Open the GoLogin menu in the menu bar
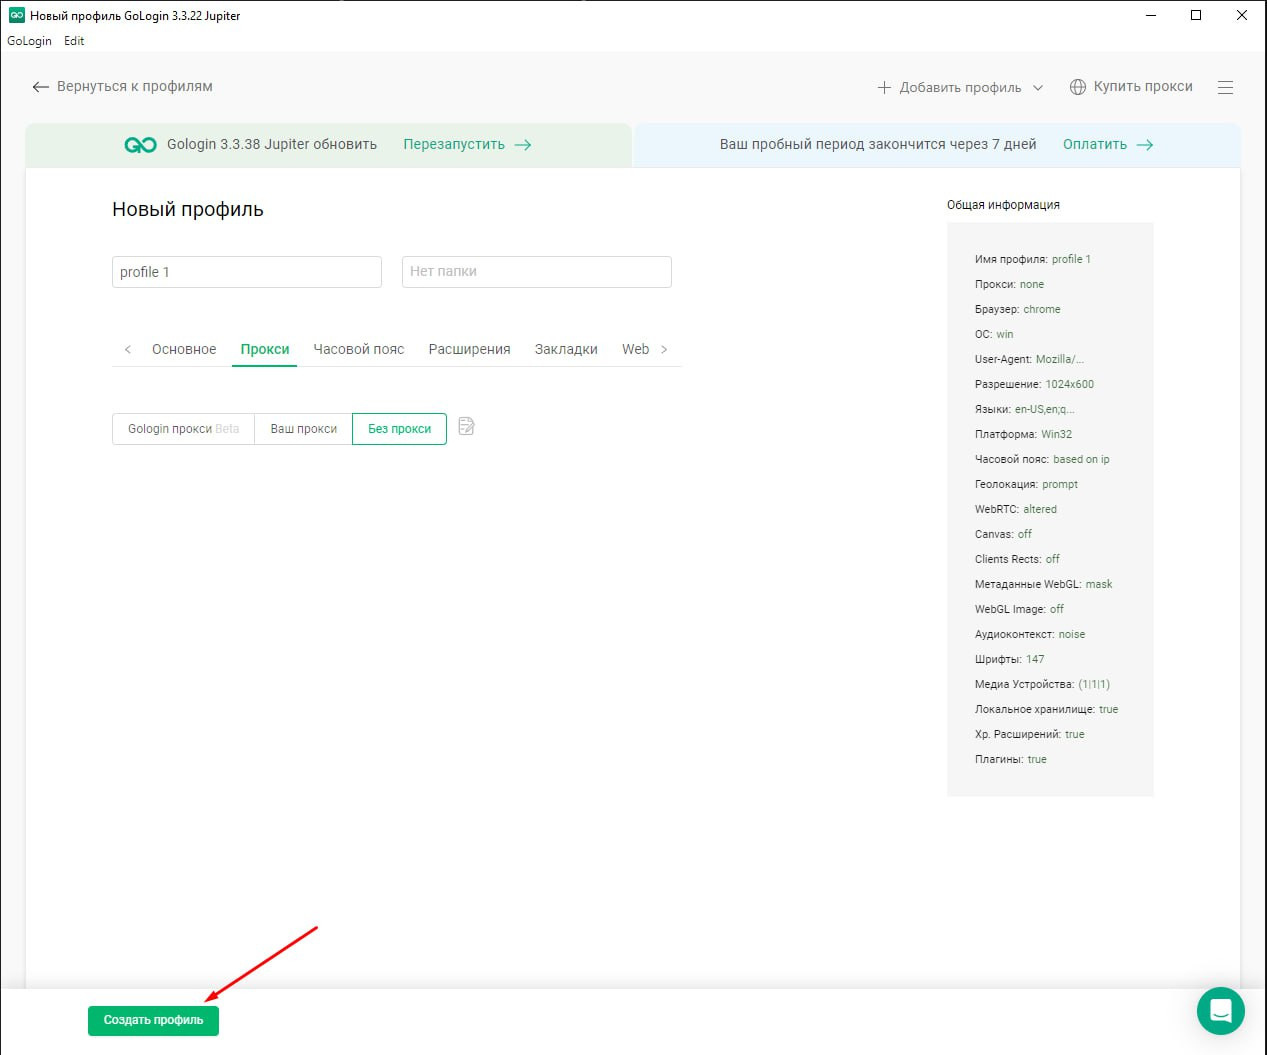1267x1055 pixels. point(29,41)
